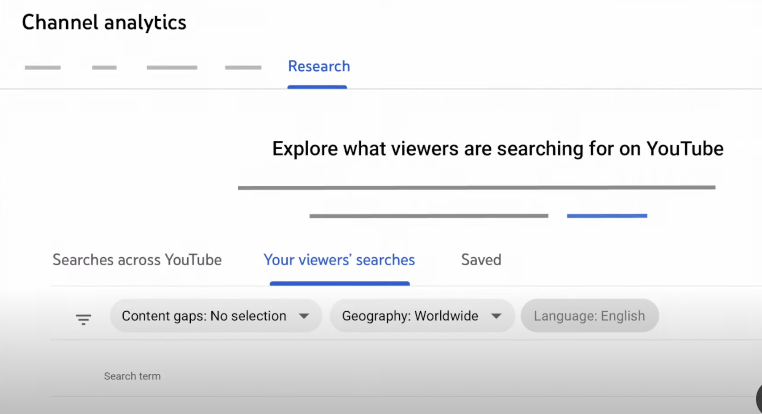Click the Search term column header
Image resolution: width=762 pixels, height=414 pixels.
point(132,376)
